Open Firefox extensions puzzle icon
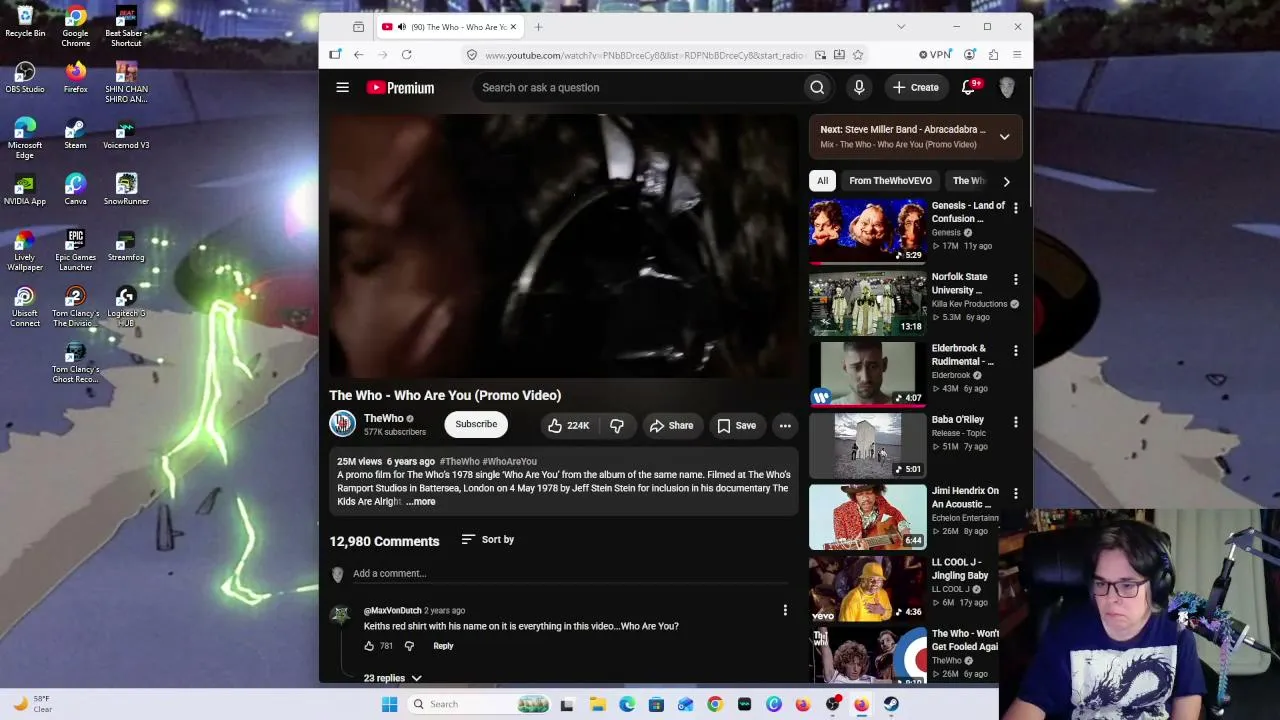This screenshot has width=1280, height=720. point(993,55)
